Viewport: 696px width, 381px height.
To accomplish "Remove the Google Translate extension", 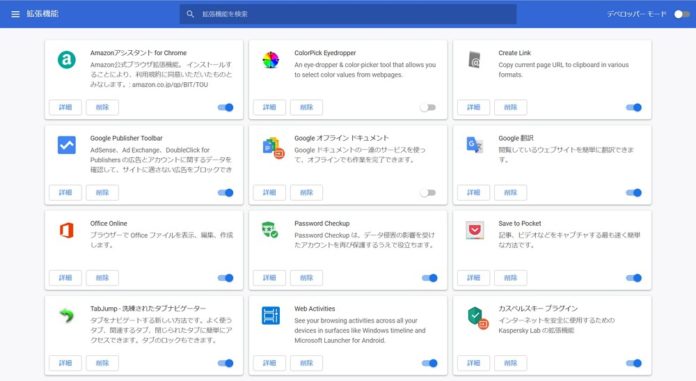I will (510, 192).
